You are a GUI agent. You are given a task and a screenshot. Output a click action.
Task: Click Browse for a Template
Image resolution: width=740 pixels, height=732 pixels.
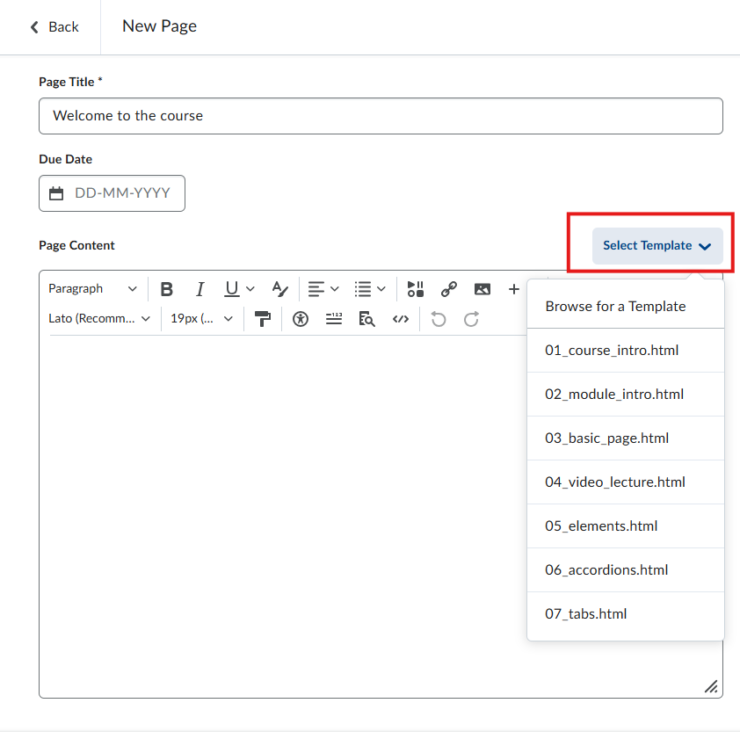pyautogui.click(x=615, y=306)
